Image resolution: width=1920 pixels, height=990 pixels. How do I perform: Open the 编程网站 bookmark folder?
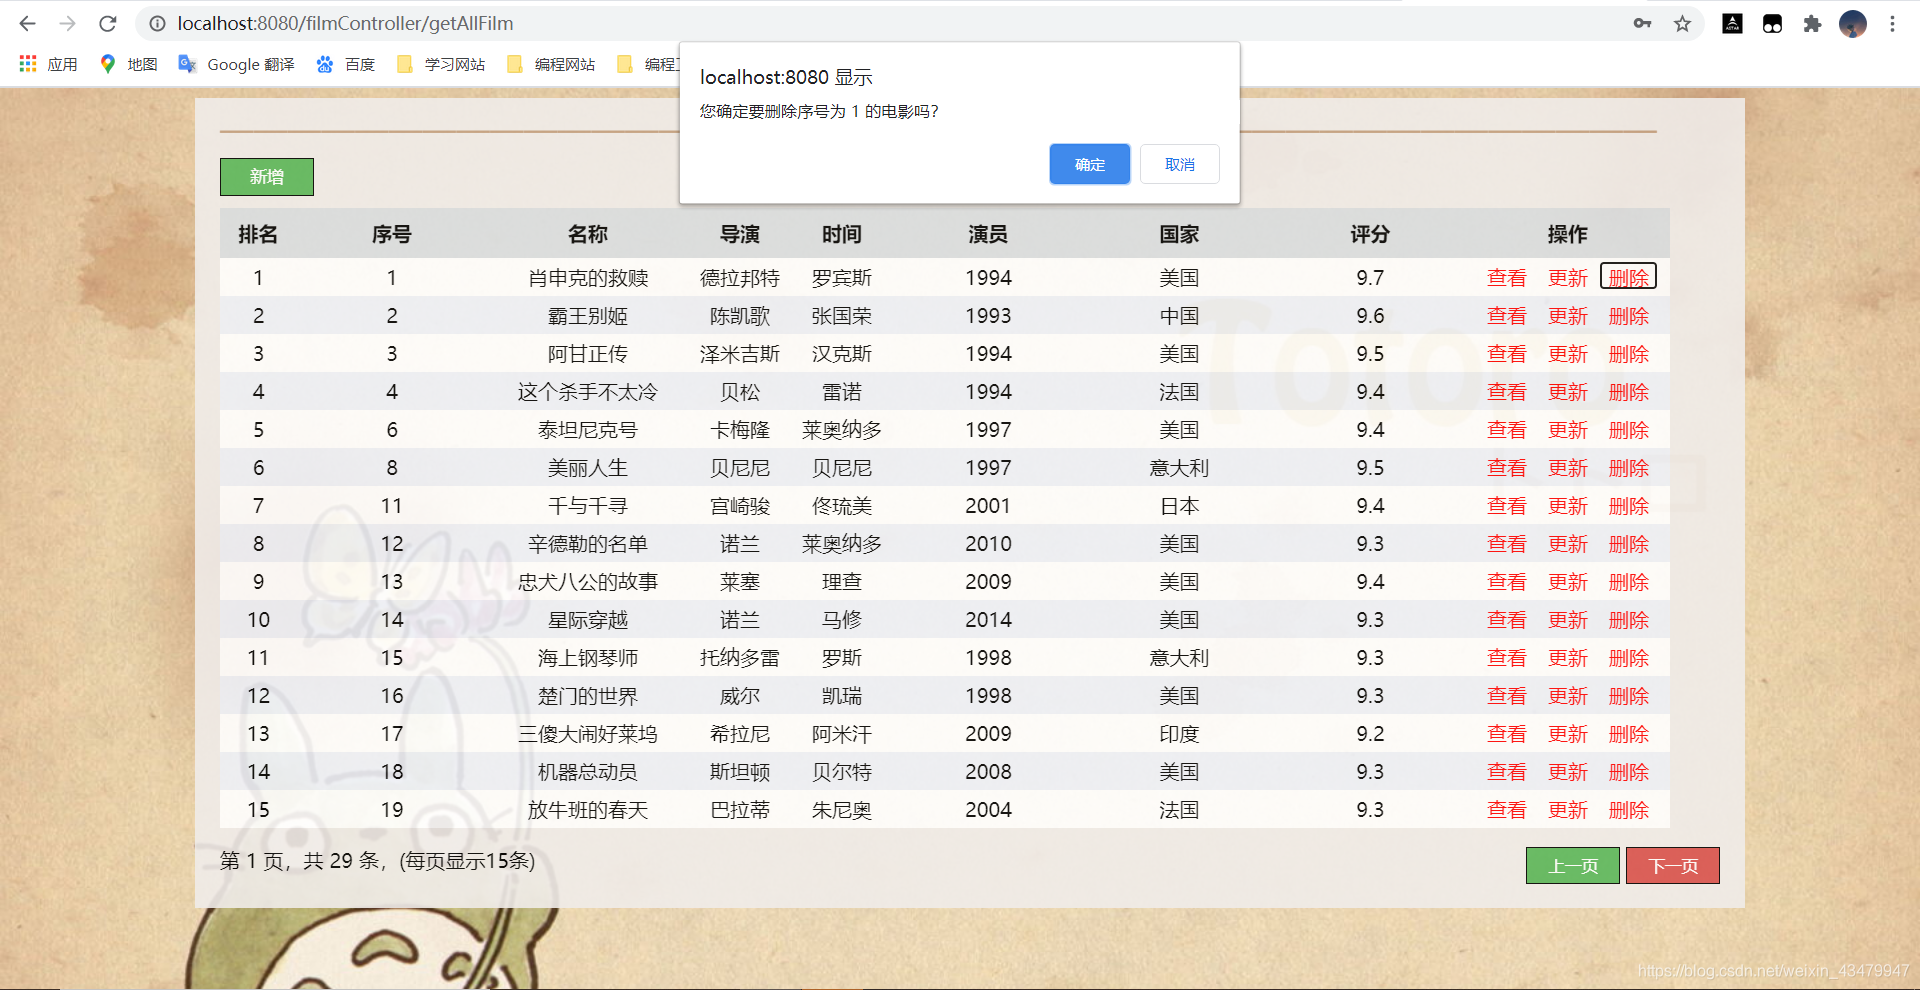click(x=550, y=64)
